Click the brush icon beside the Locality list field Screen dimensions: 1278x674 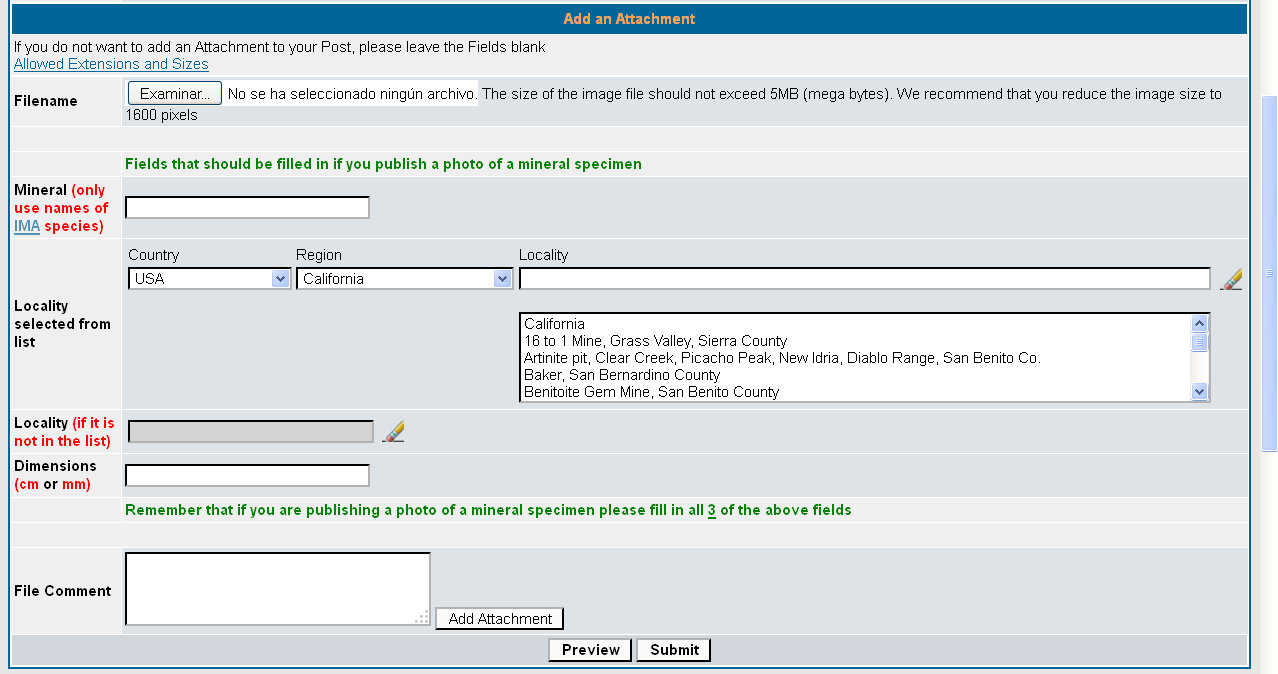click(x=1232, y=279)
